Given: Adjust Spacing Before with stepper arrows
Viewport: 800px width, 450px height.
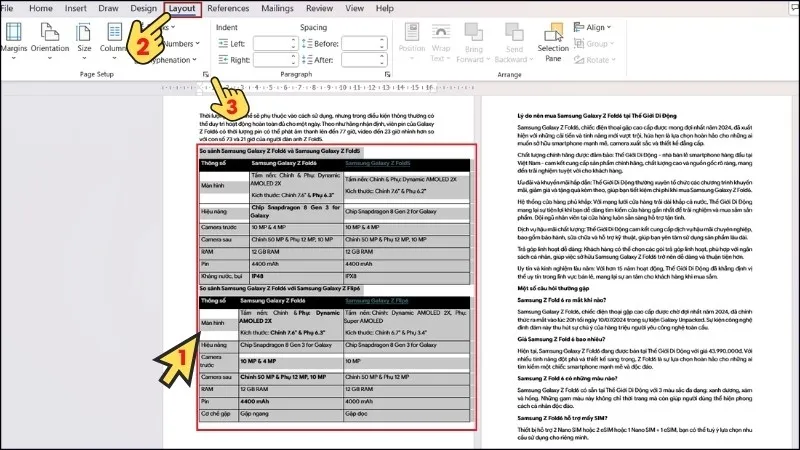Looking at the screenshot, I should pos(382,44).
